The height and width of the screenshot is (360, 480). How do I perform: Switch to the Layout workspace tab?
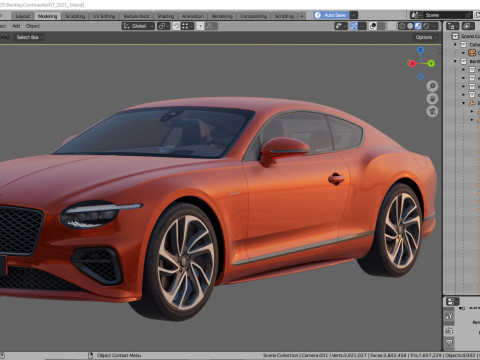23,16
